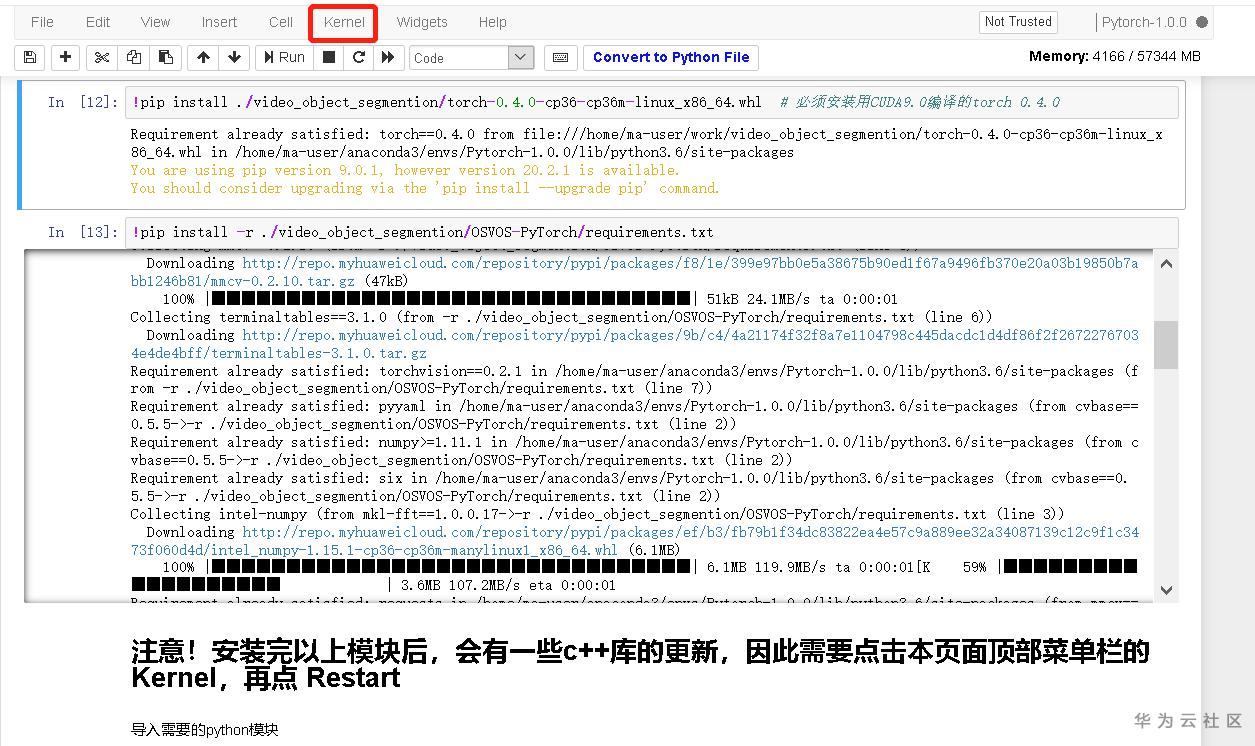1255x746 pixels.
Task: Click the Pytorch-1.0.0 kernel name
Action: pyautogui.click(x=1144, y=22)
